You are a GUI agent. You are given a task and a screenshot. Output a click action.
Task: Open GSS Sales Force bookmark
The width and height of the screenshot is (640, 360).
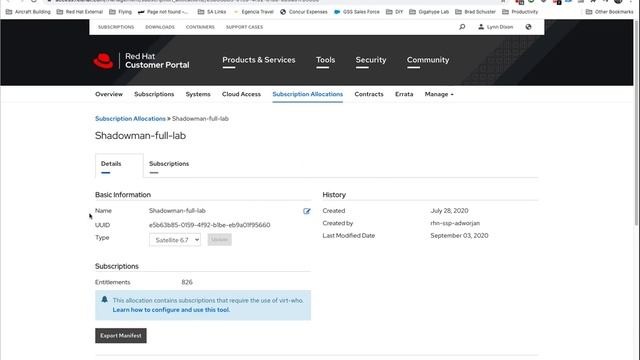pyautogui.click(x=357, y=12)
